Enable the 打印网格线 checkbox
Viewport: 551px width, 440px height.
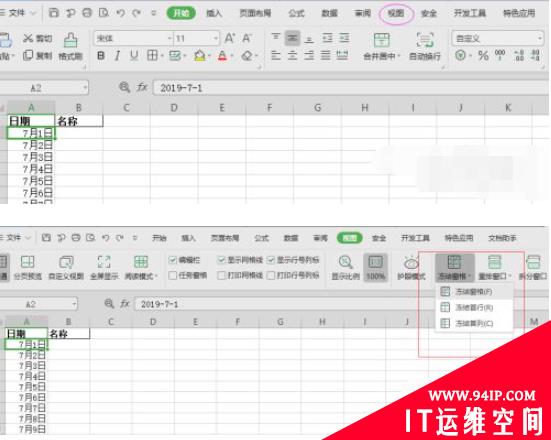[221, 276]
